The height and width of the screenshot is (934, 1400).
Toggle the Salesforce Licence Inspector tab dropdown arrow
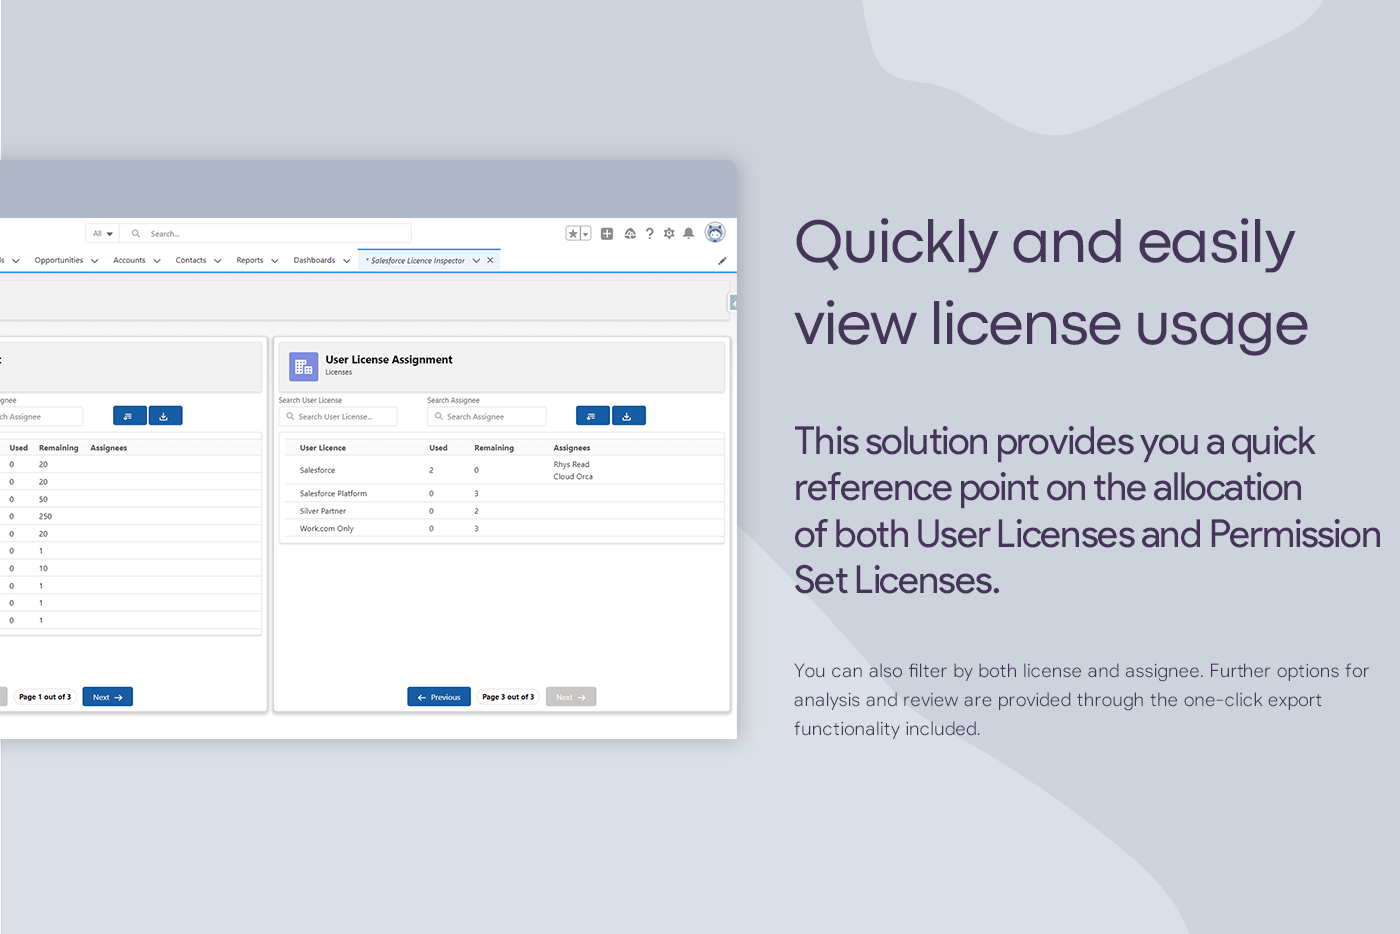click(x=476, y=259)
